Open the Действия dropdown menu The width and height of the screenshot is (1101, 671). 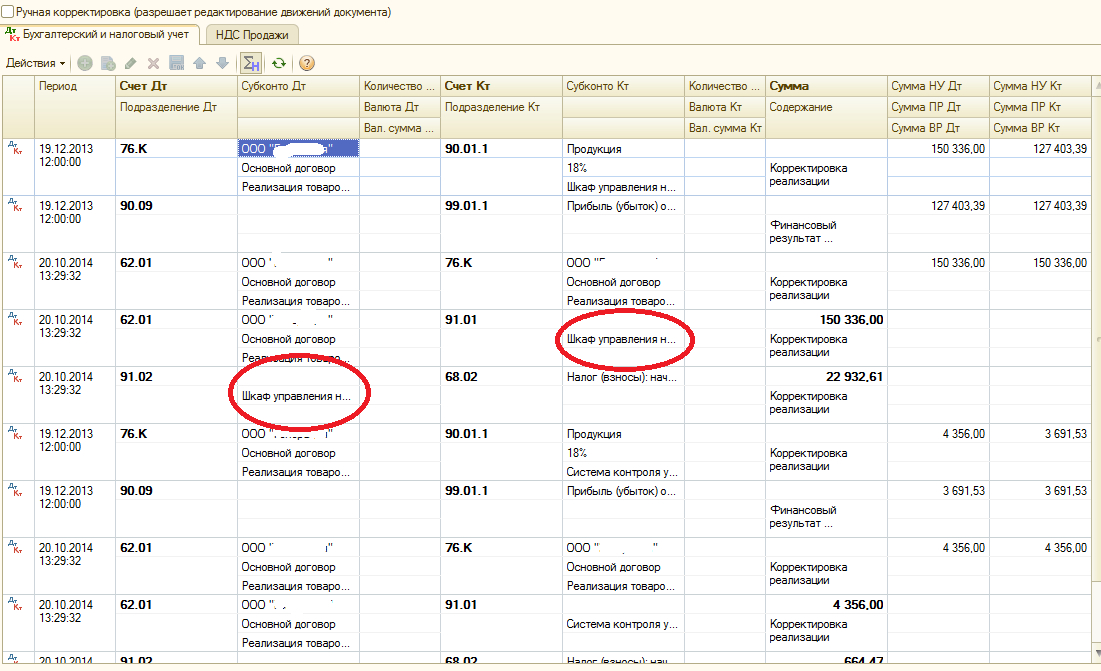(35, 63)
